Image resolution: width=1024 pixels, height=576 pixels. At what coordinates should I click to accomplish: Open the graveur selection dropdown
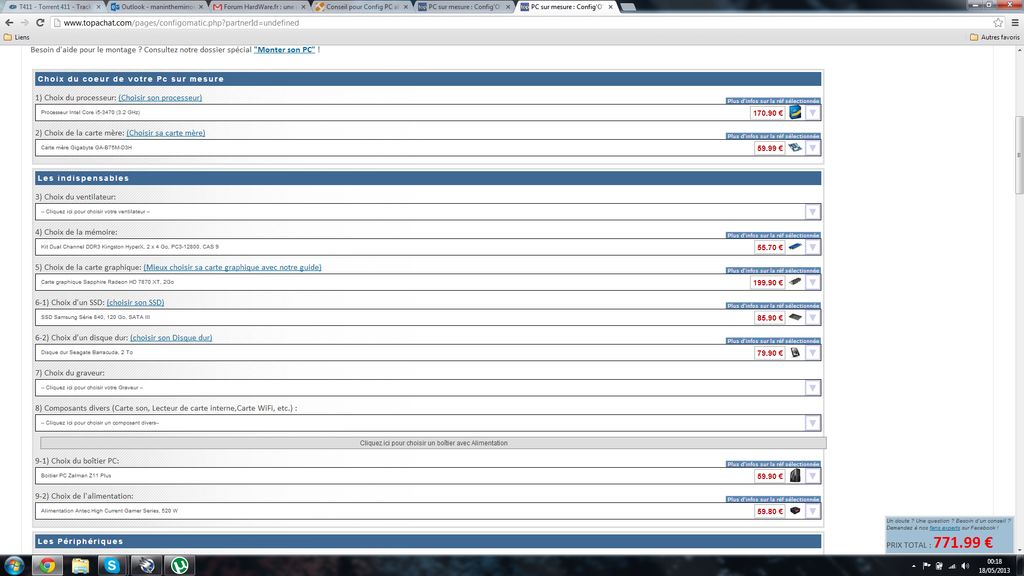point(812,387)
